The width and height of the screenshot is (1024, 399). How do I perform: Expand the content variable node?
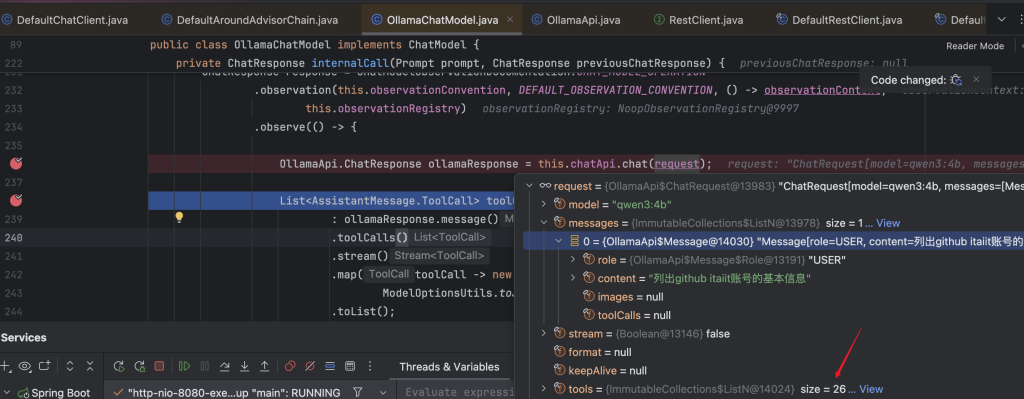(x=573, y=278)
